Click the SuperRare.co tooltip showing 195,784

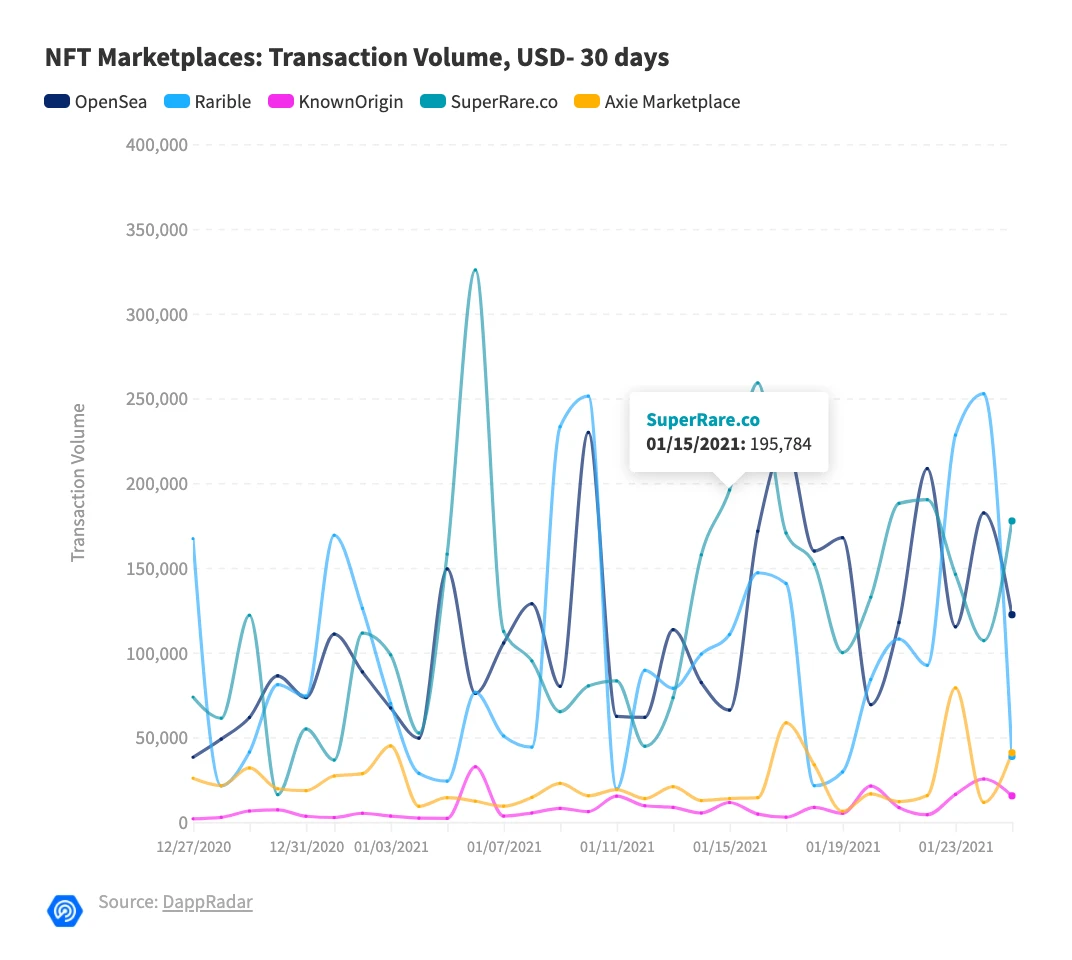[728, 430]
